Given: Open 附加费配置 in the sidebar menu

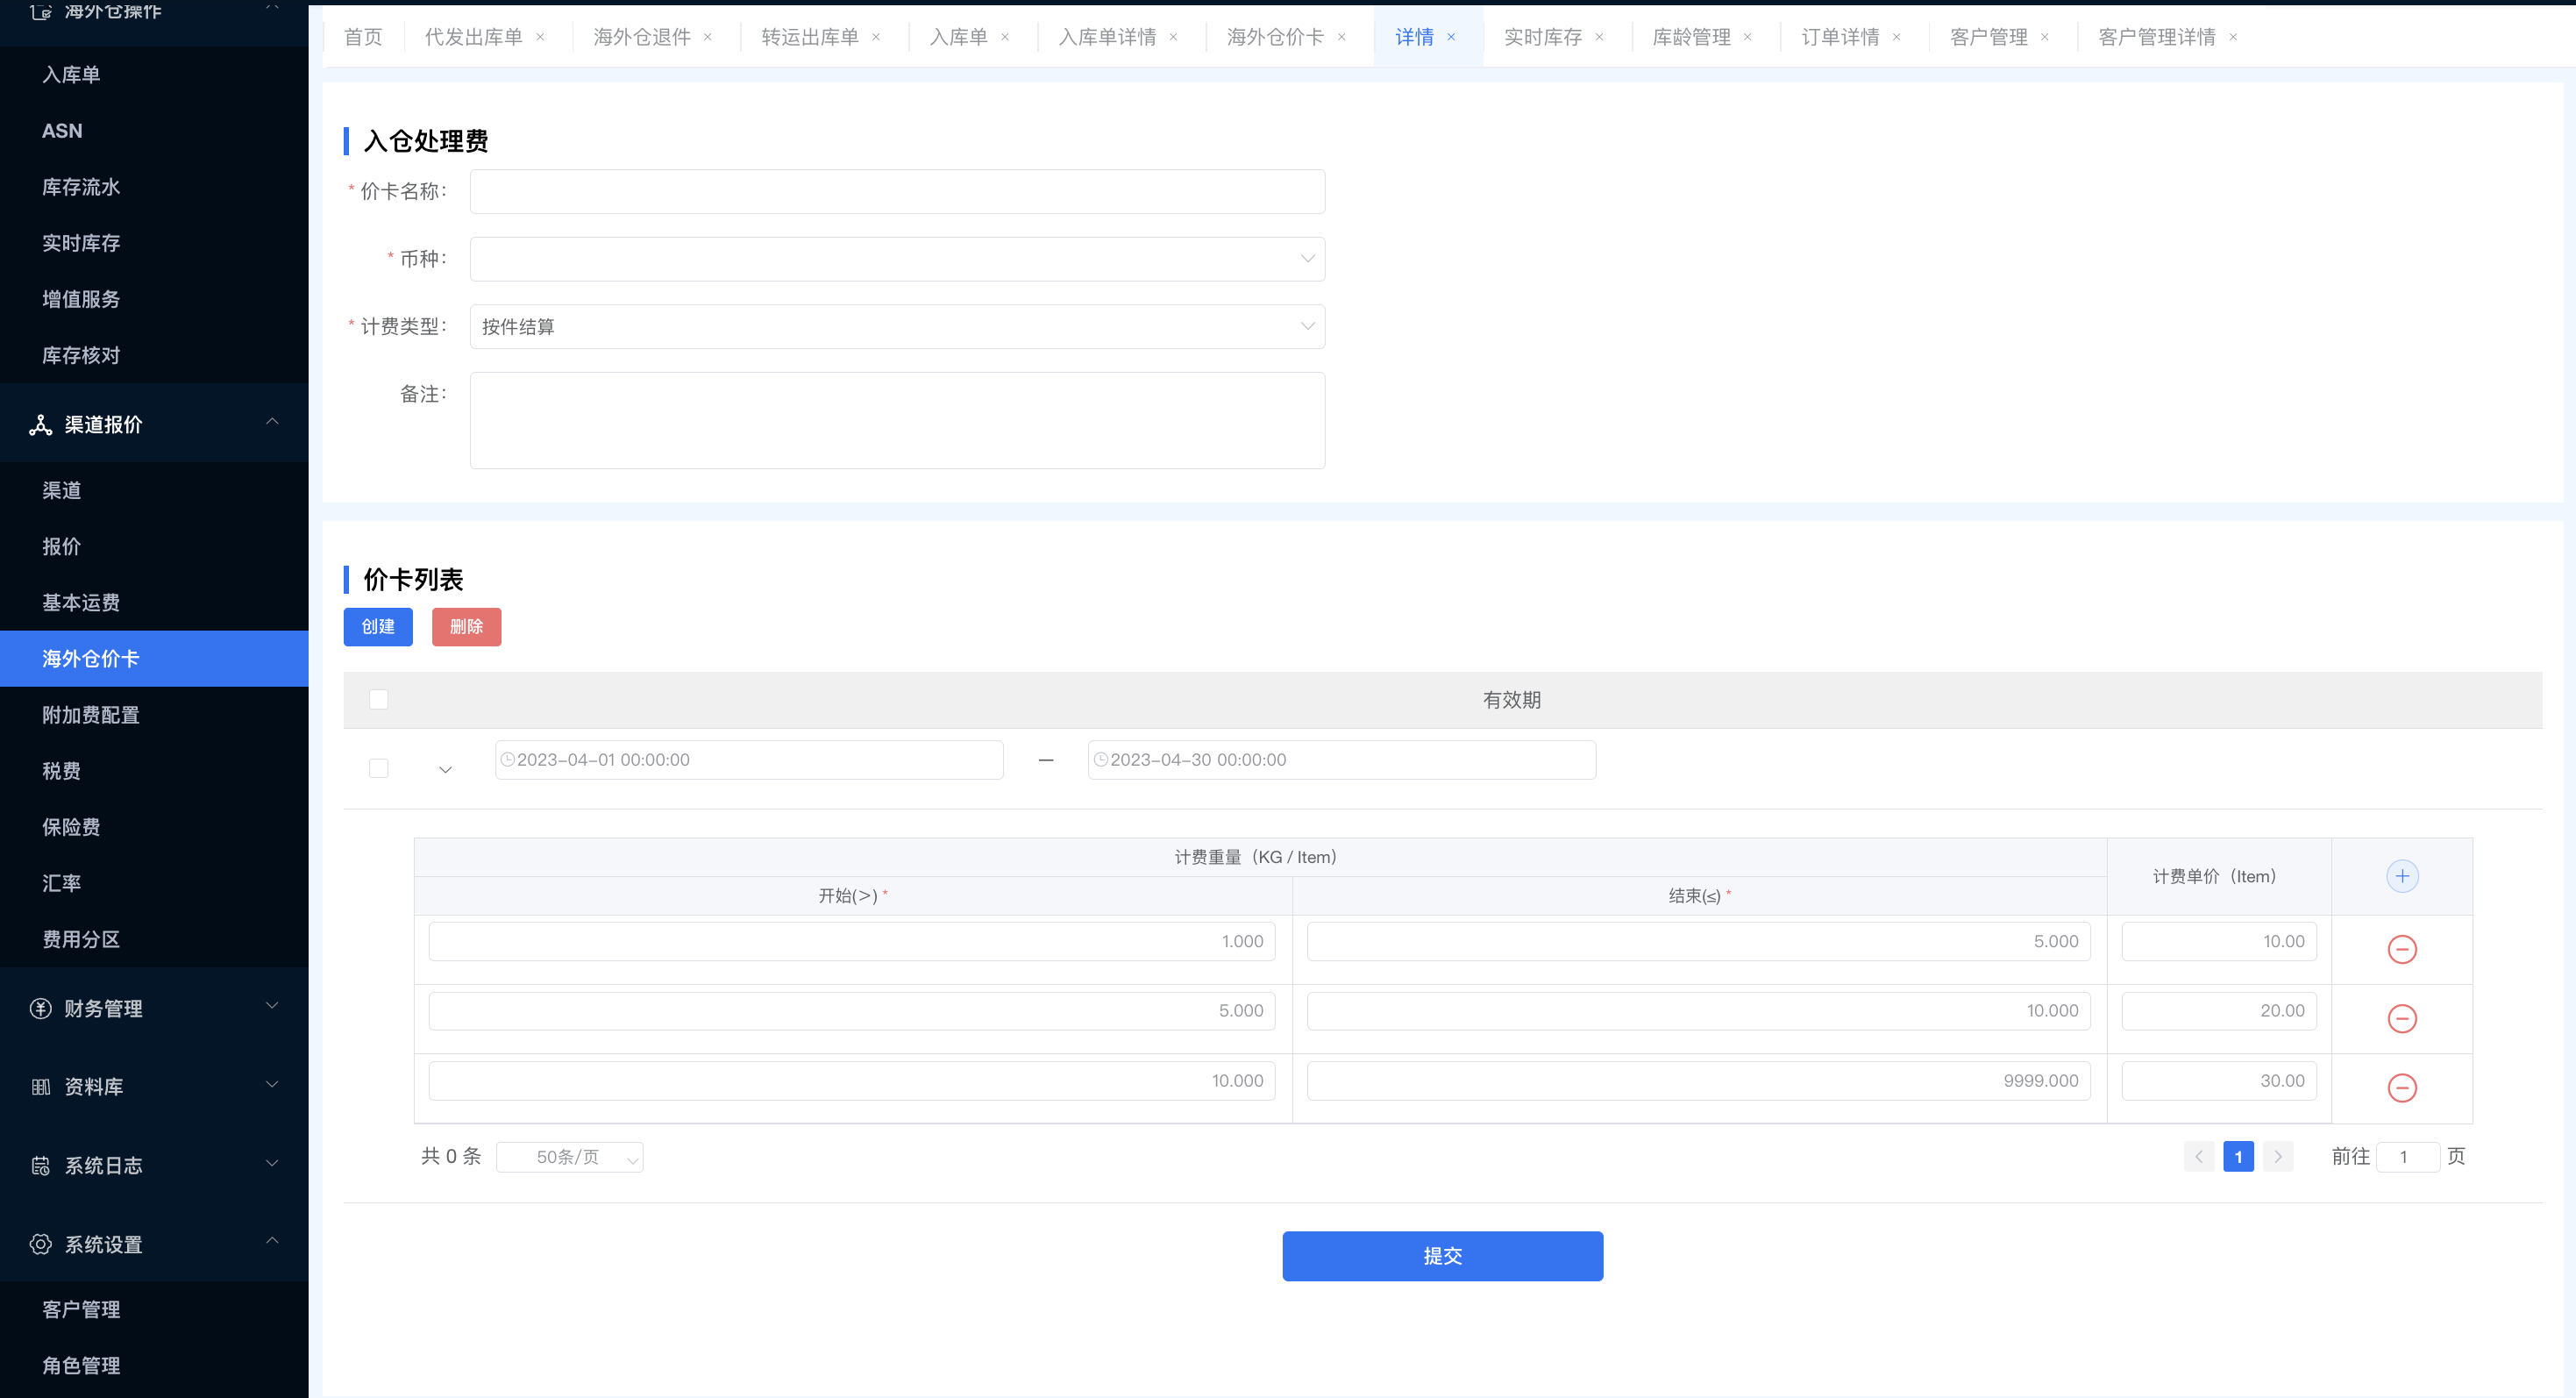Looking at the screenshot, I should 91,715.
